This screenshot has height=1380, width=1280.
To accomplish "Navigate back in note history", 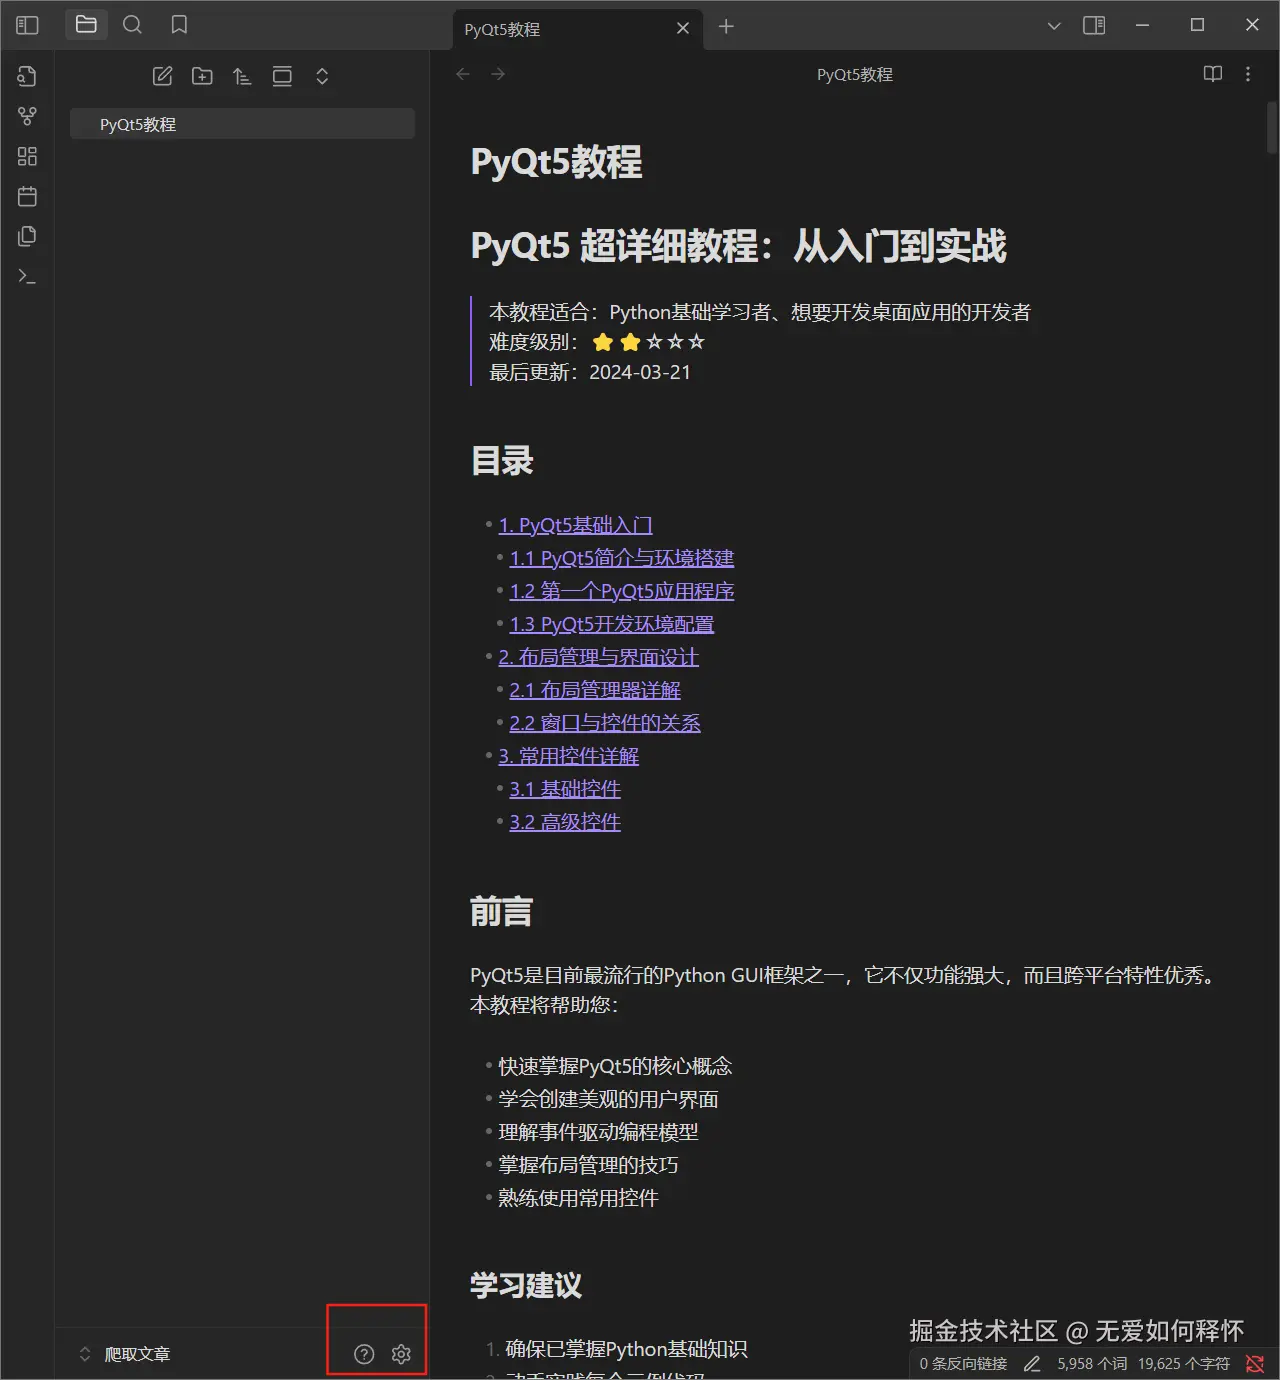I will tap(463, 74).
